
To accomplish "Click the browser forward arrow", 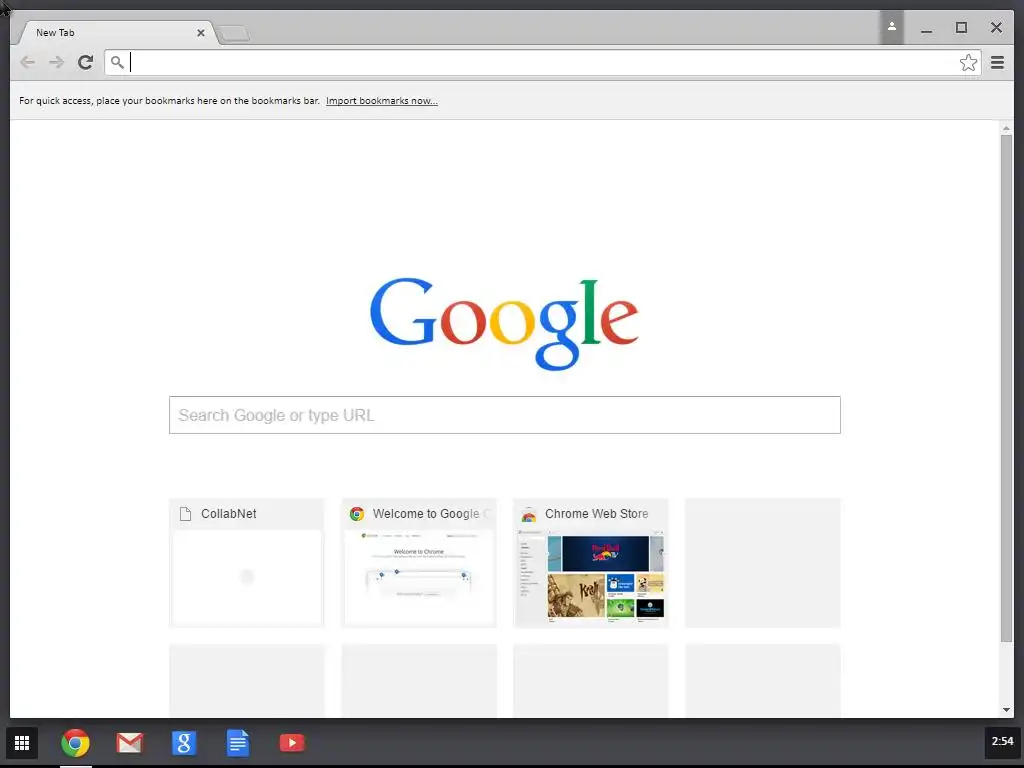I will point(56,62).
